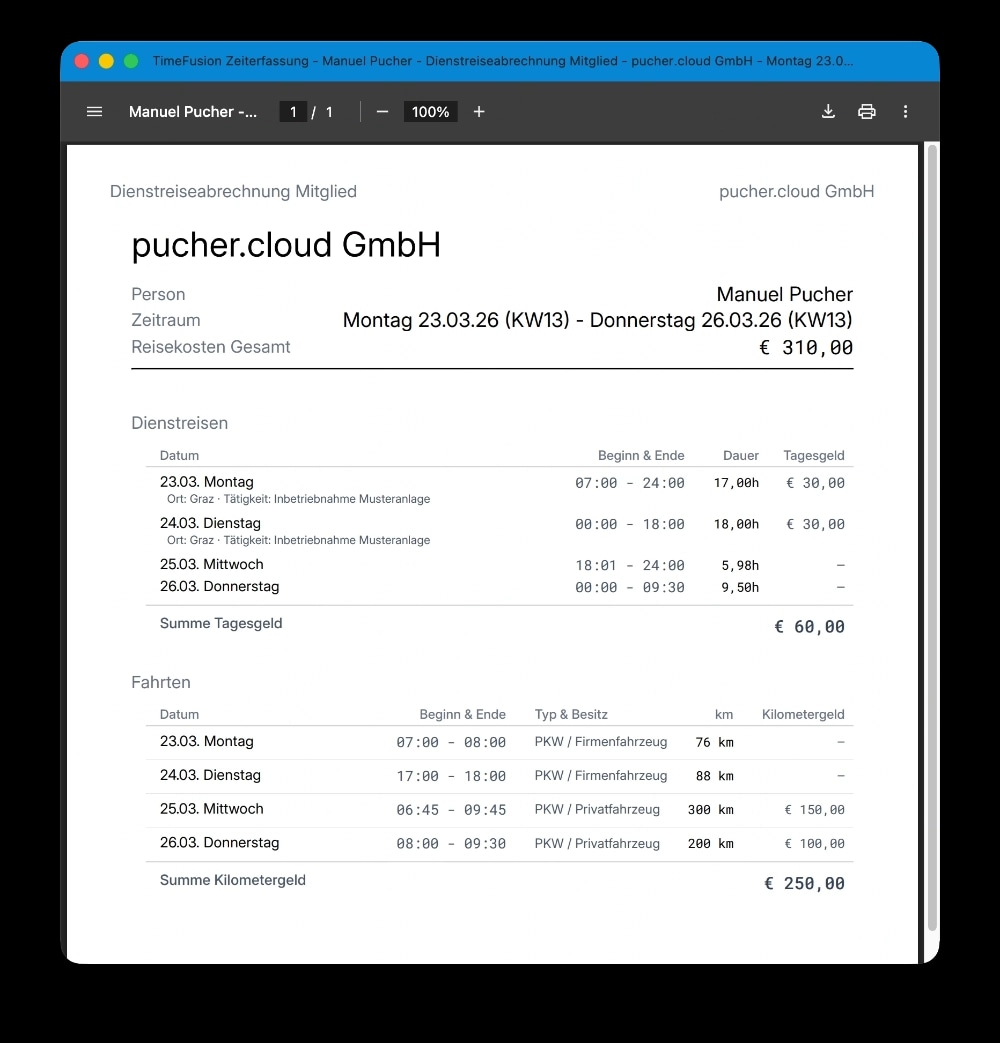Screen dimensions: 1000x1043
Task: Click '24.03. Dienstag' in the Dienstreisen table
Action: point(210,523)
